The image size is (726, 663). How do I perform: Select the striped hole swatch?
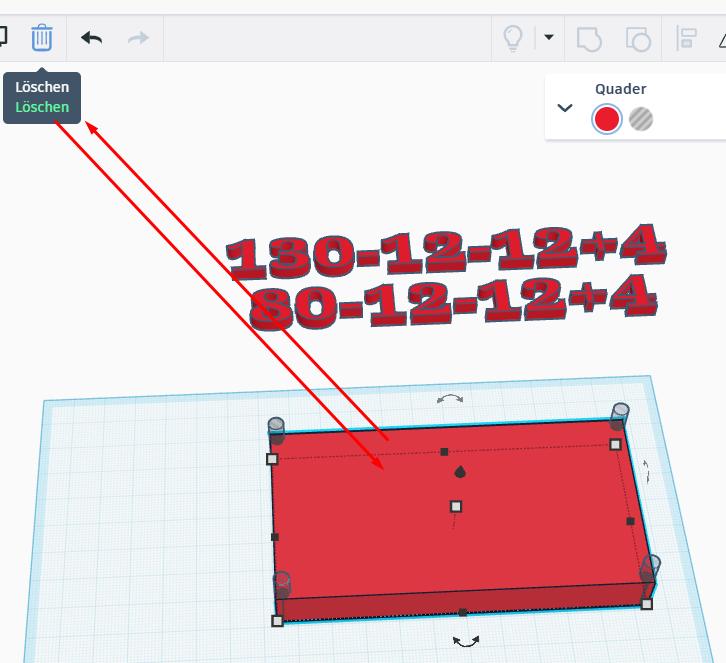coord(641,119)
